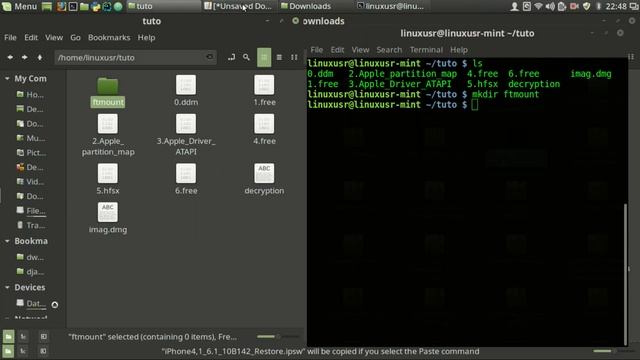Collapse the Bookmarks sidebar section

click(7, 241)
